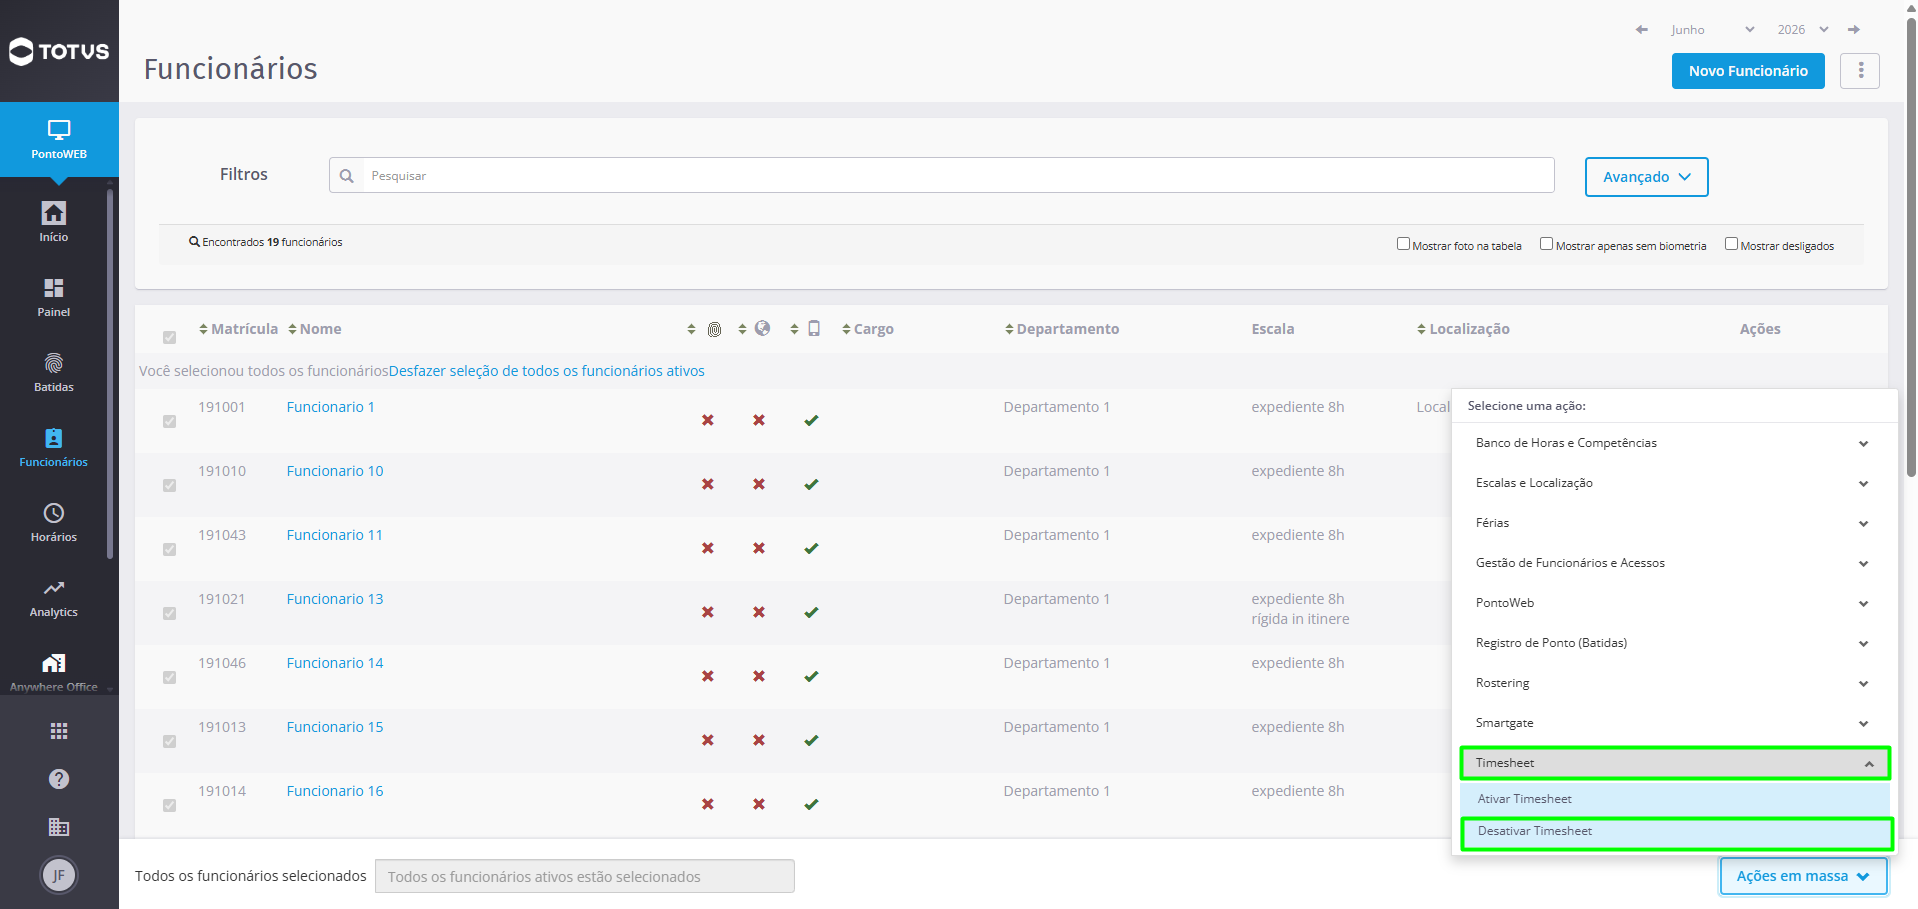This screenshot has width=1918, height=909.
Task: Click the selected employees status field
Action: coord(585,876)
